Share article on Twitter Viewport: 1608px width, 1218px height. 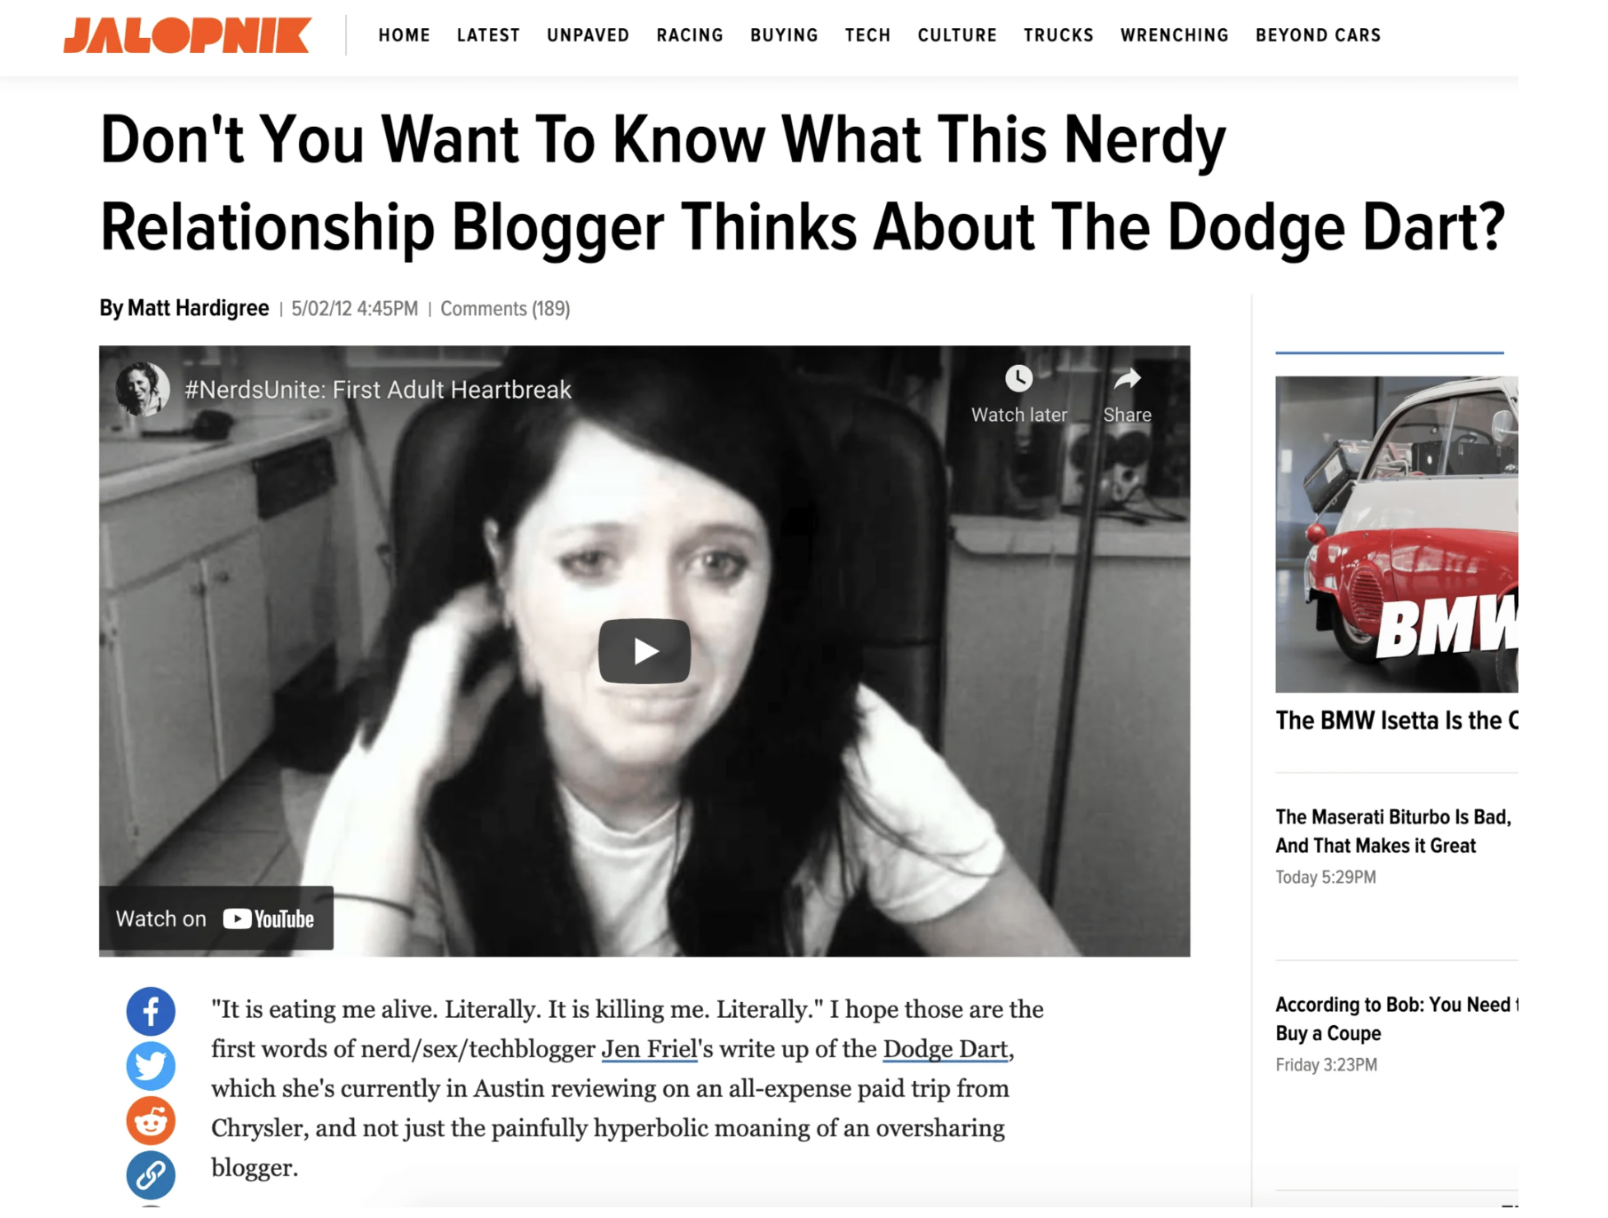point(151,1066)
